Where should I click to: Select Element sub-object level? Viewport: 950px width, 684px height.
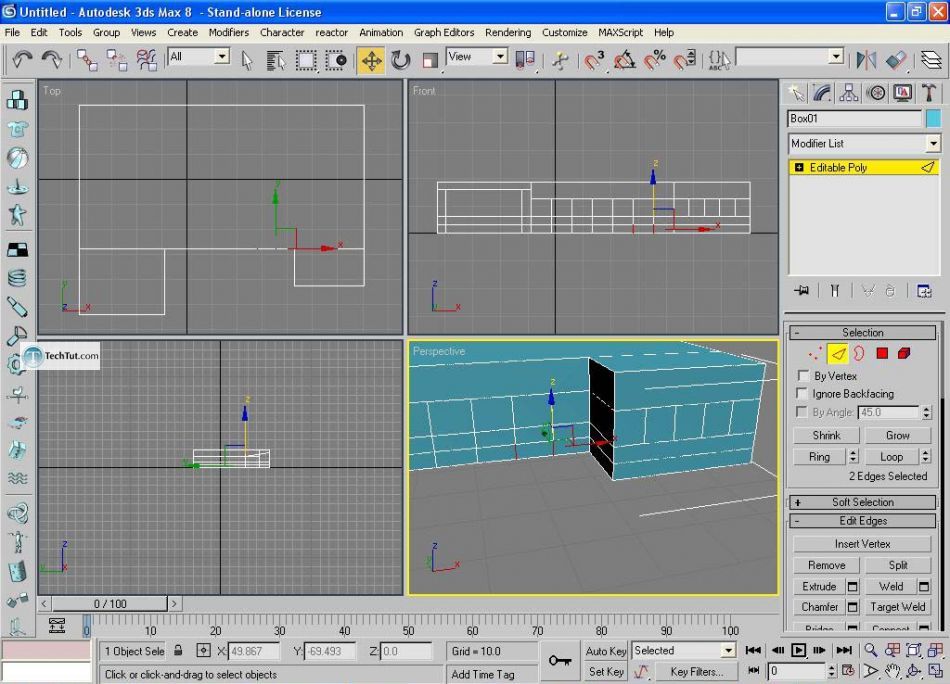[x=904, y=353]
